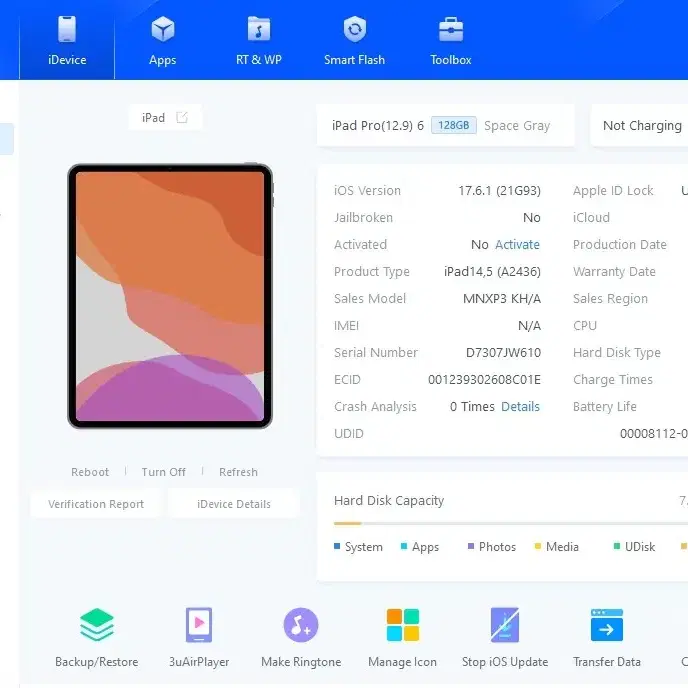Screen dimensions: 688x688
Task: Open the Toolbox tab
Action: point(451,40)
